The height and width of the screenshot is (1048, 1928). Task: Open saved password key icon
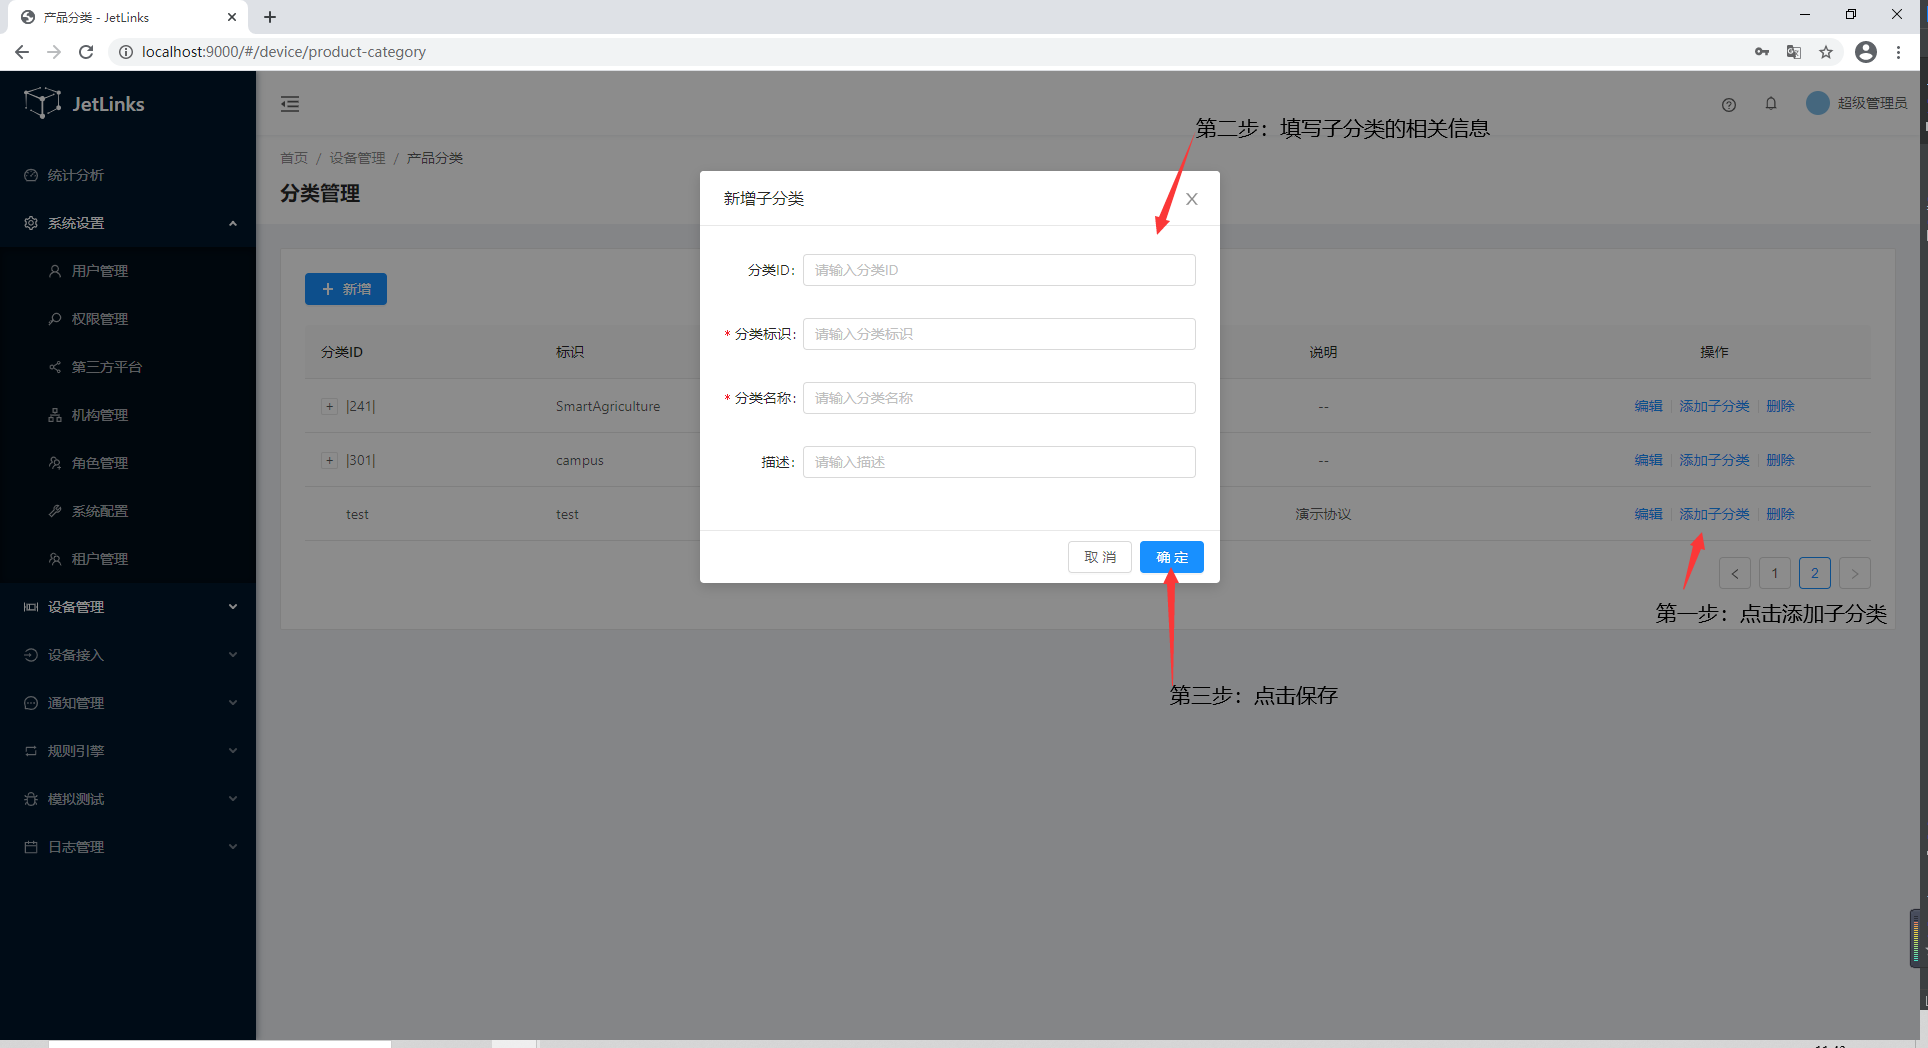(x=1762, y=52)
